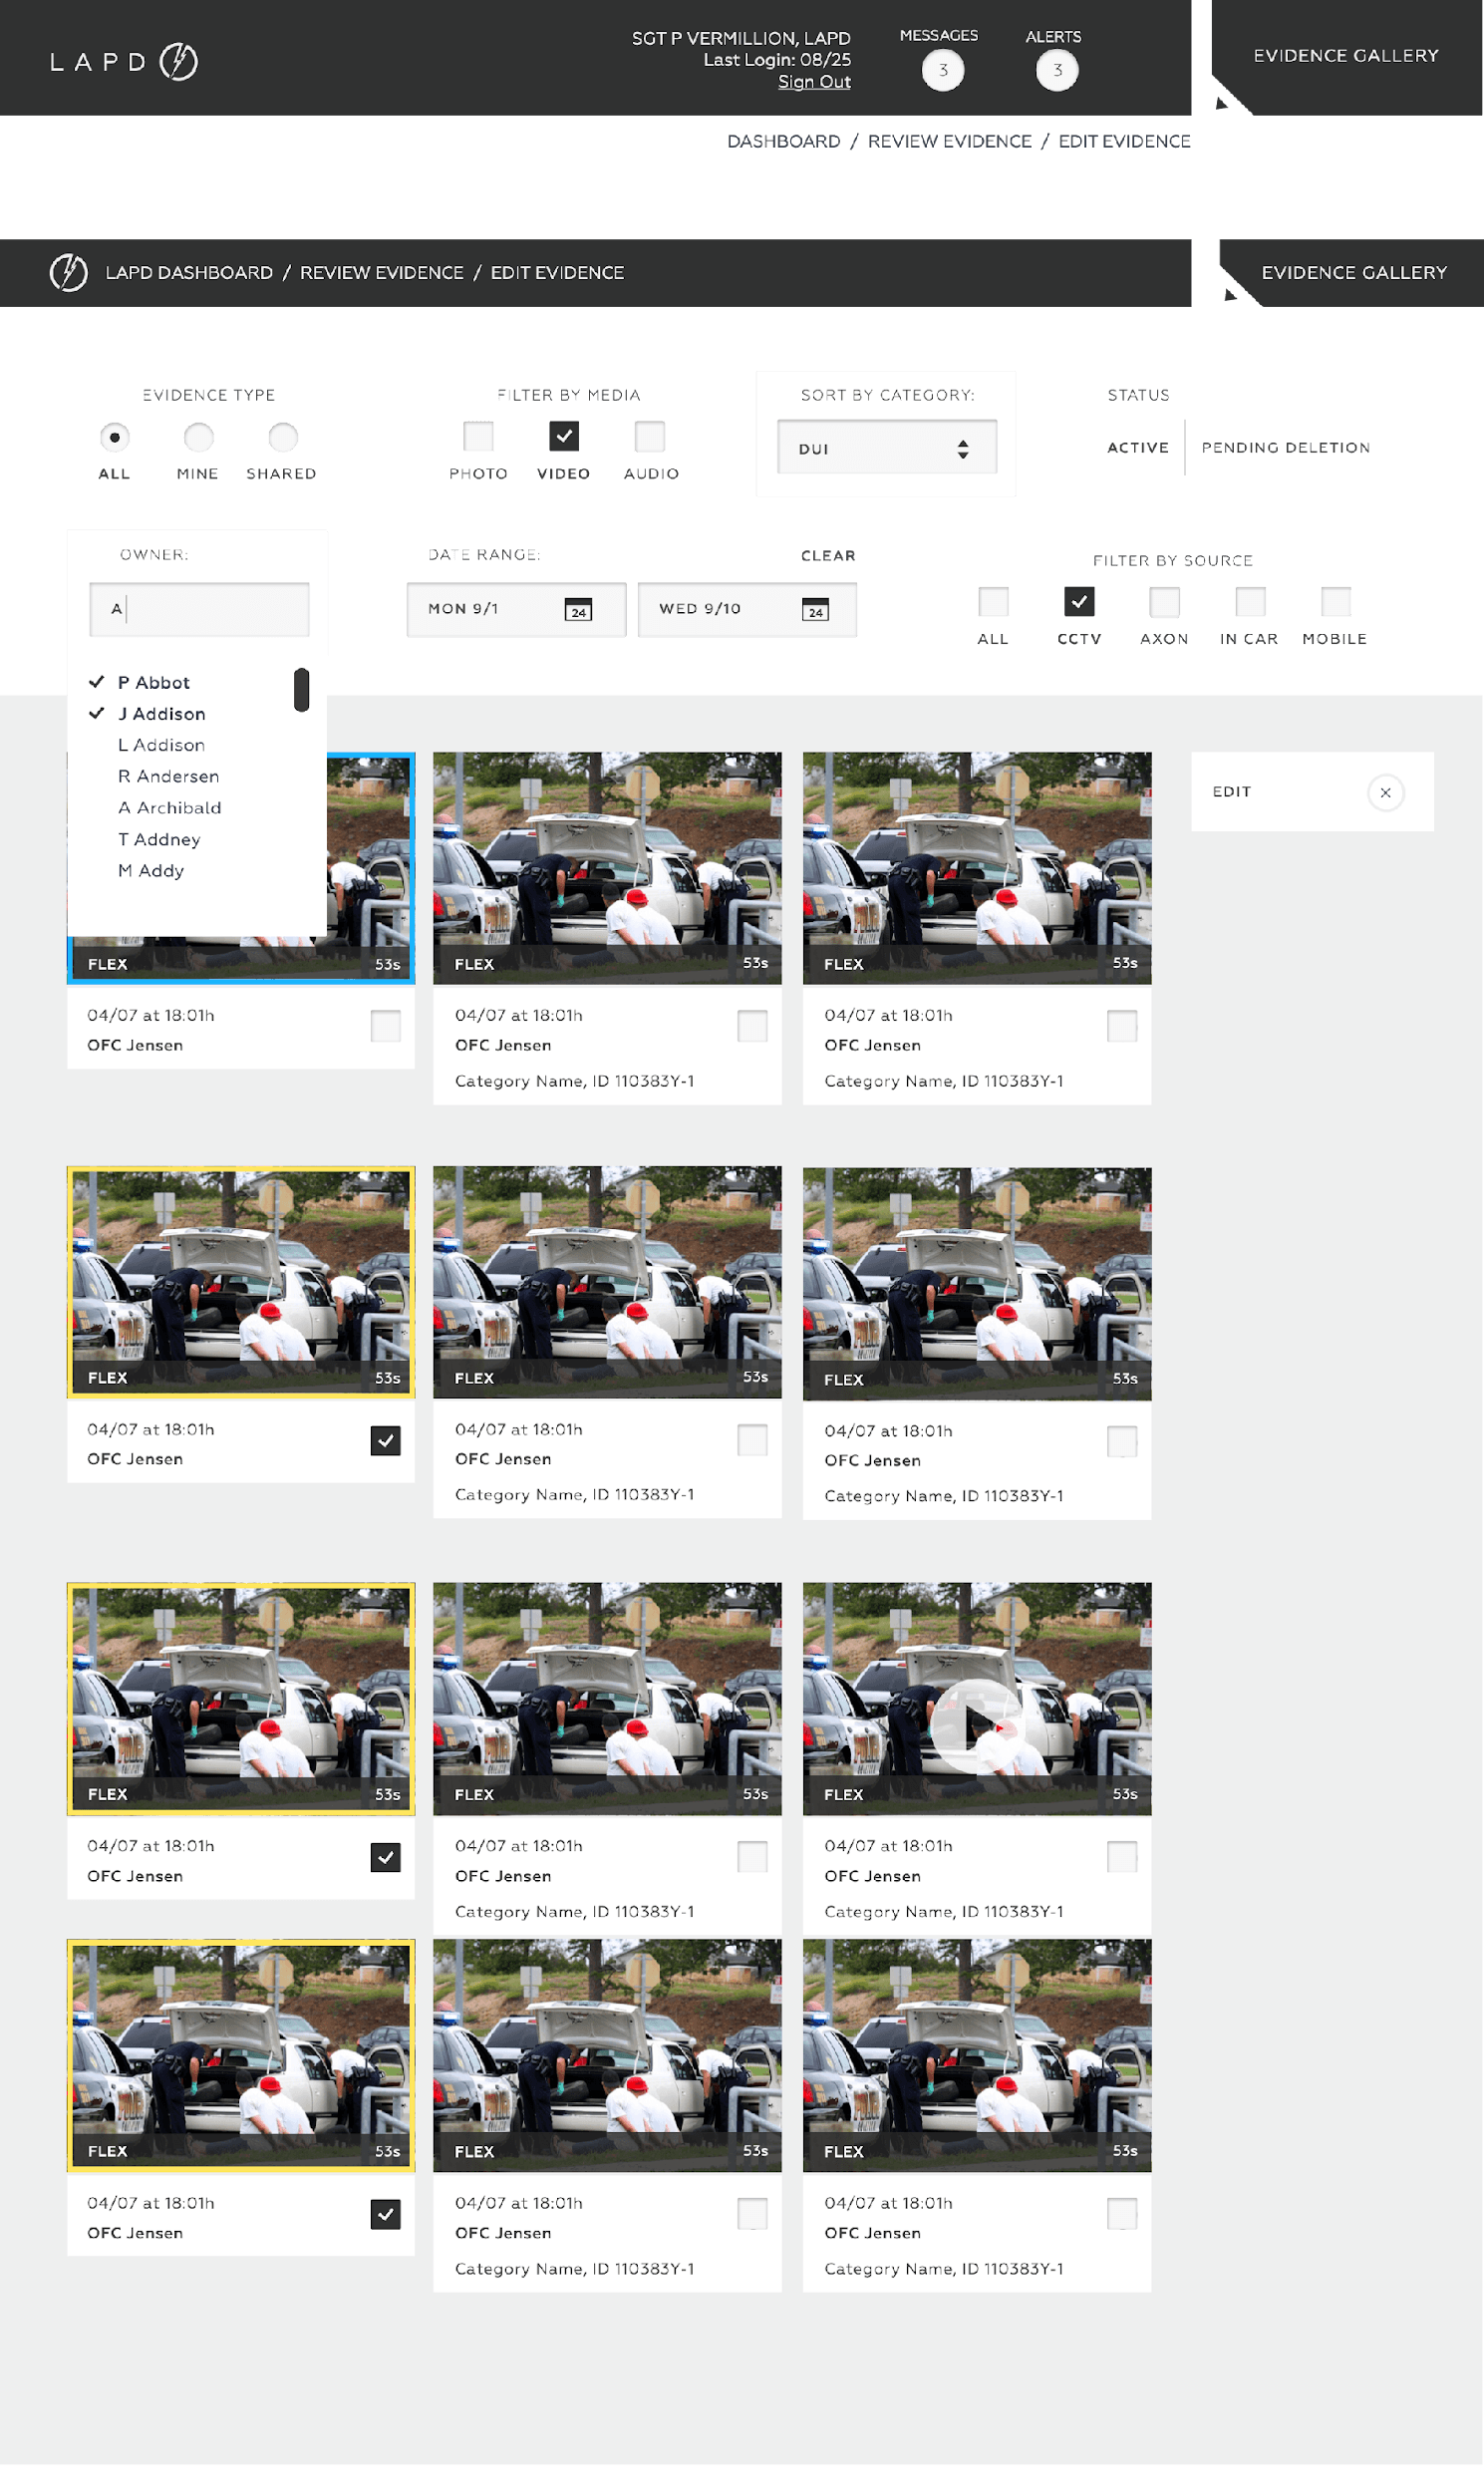Viewport: 1484px width, 2492px height.
Task: Check the MOBILE source filter checkbox
Action: click(x=1335, y=601)
